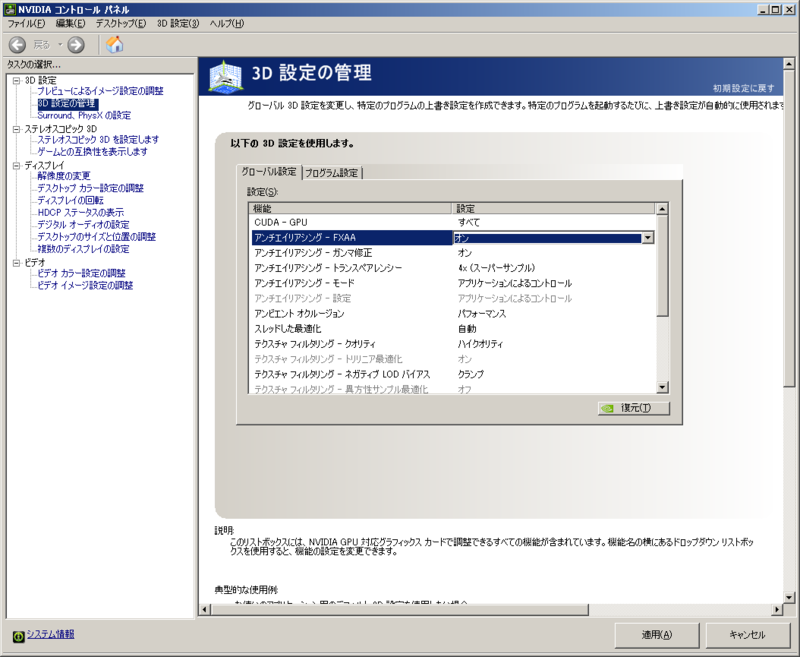Screen dimensions: 800x657
Task: Open the ヘルプ(H) menu
Action: point(227,23)
